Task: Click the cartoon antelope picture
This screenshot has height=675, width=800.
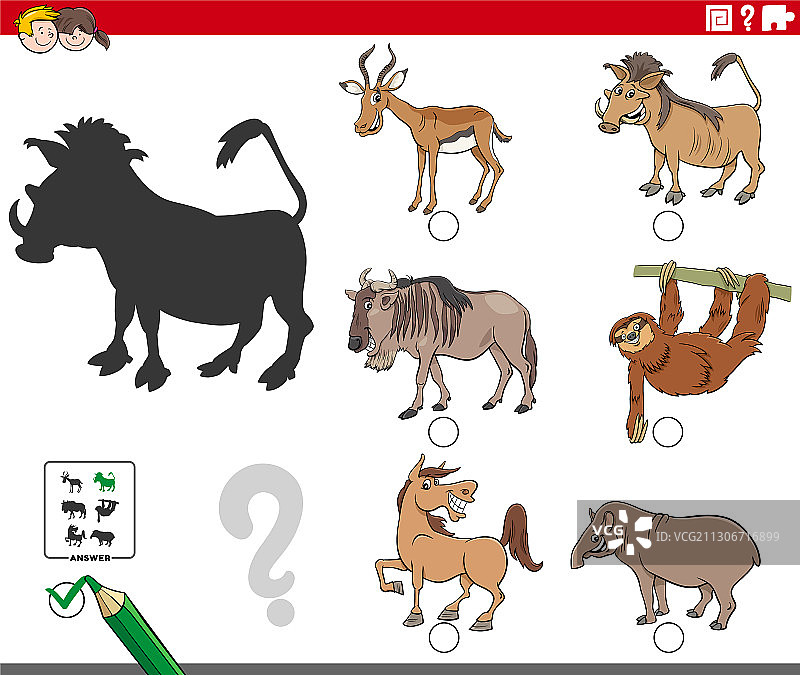Action: point(422,125)
